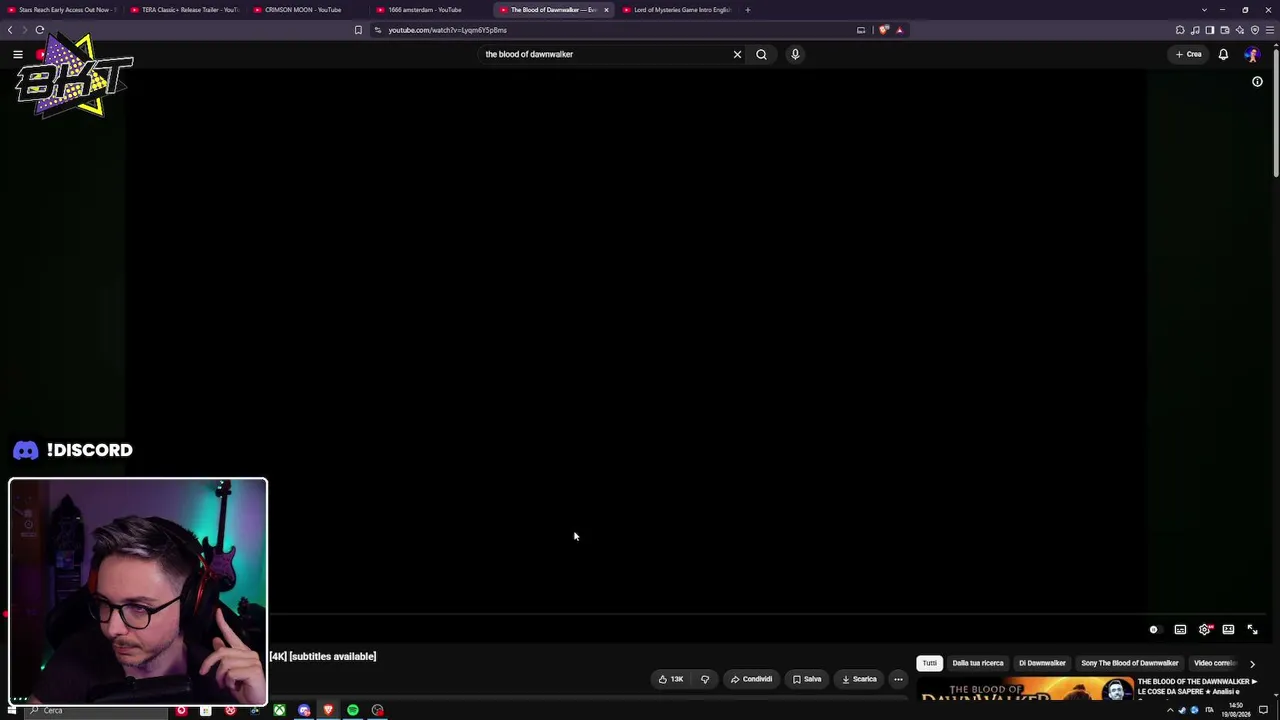Viewport: 1280px width, 720px height.
Task: Save the video with Salva
Action: pos(807,679)
